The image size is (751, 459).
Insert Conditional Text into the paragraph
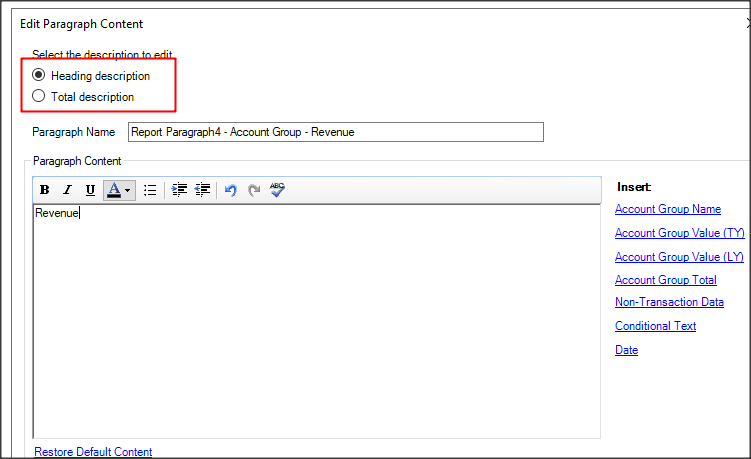tap(655, 326)
